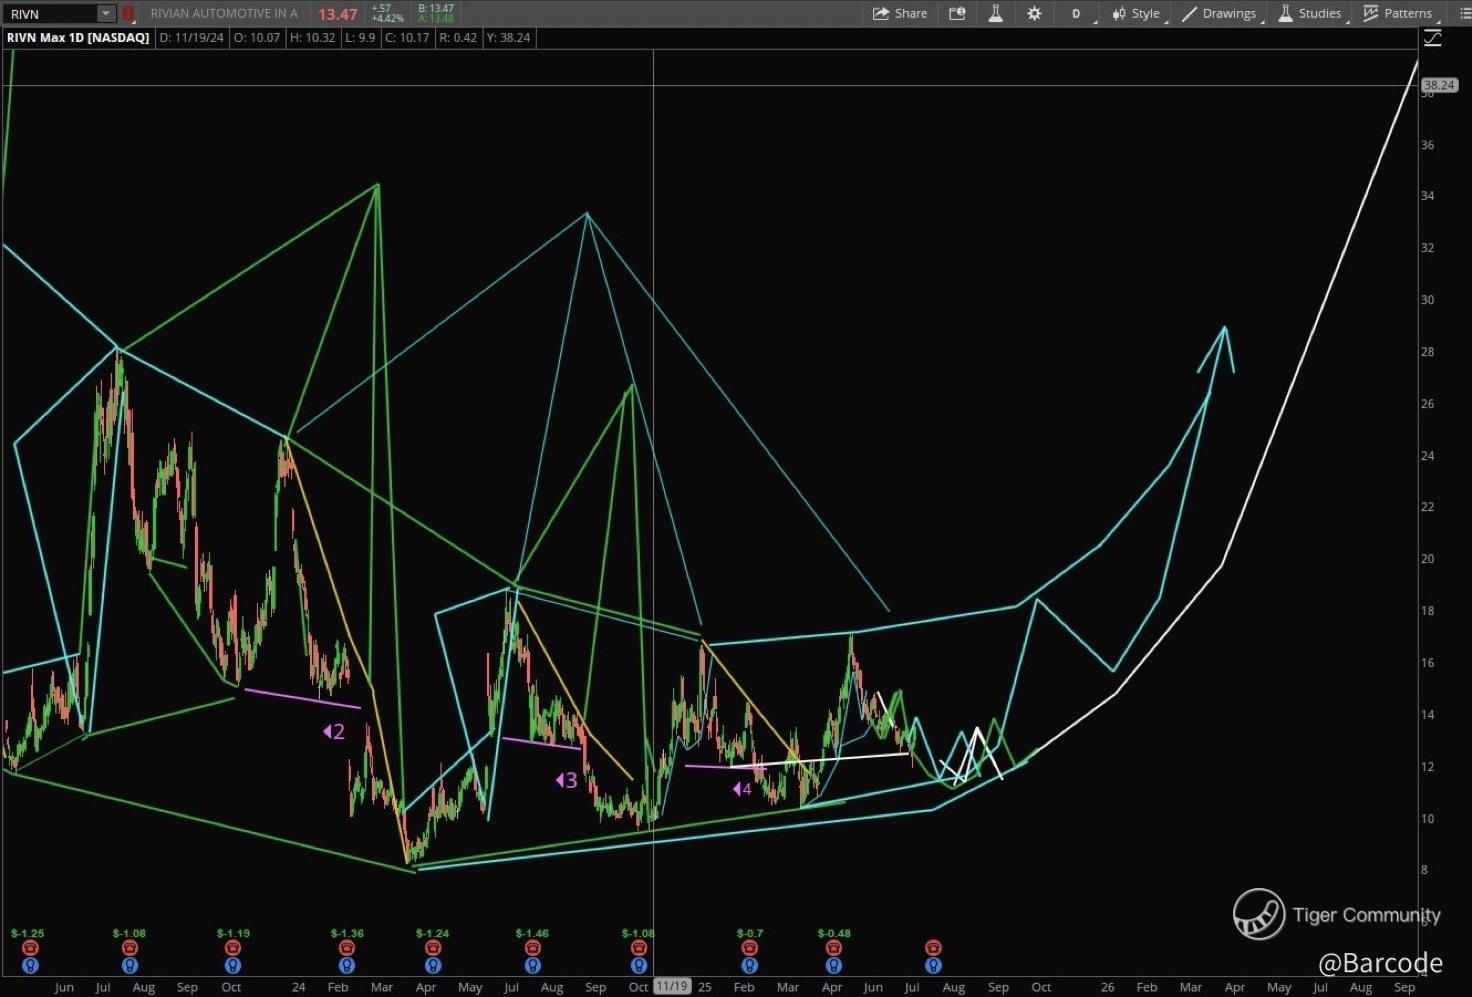This screenshot has width=1472, height=997.
Task: Open the chart settings gear
Action: pos(1034,13)
